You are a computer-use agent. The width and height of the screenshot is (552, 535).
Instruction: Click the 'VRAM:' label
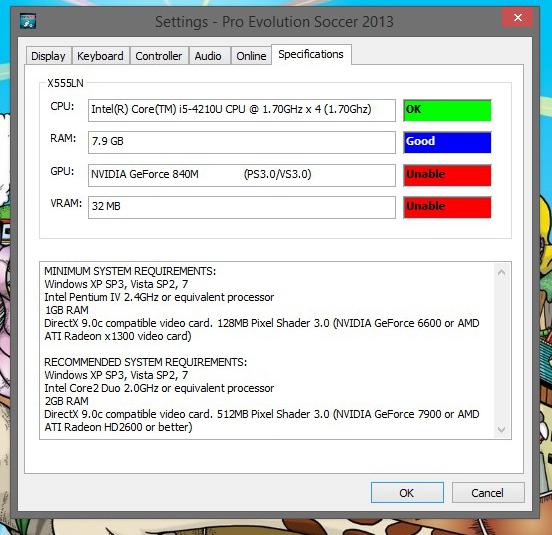click(66, 203)
